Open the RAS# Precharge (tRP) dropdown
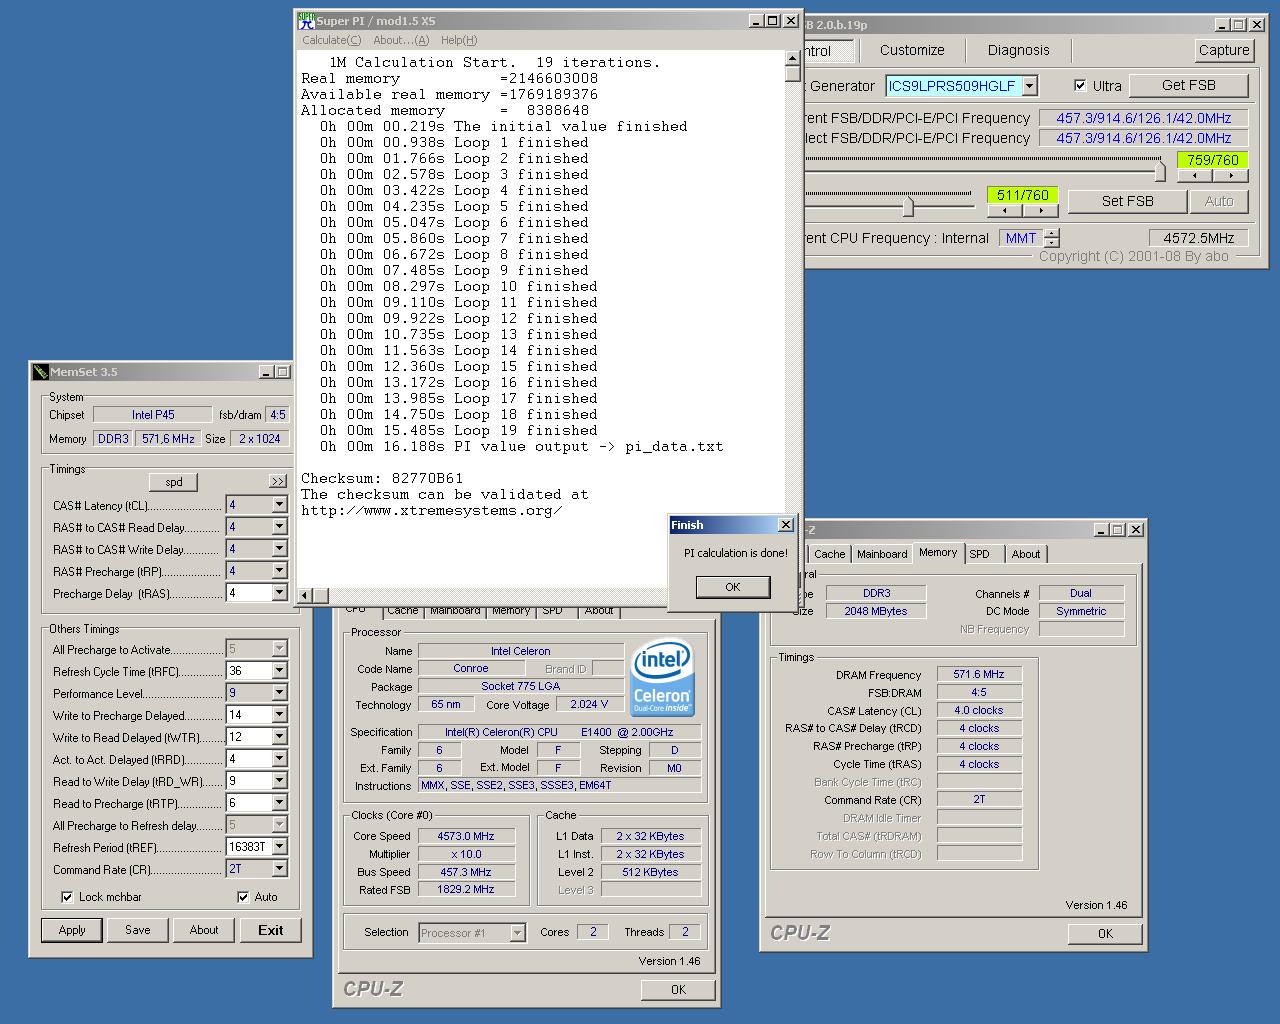The image size is (1280, 1024). [279, 571]
